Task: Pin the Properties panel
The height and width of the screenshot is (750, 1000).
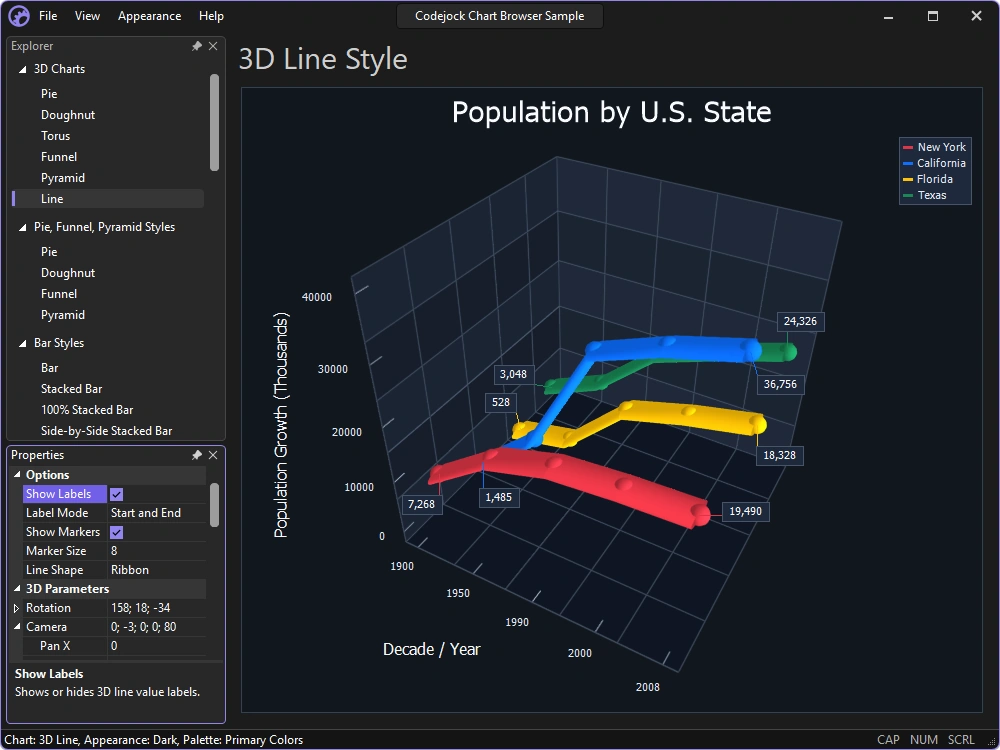Action: pos(196,455)
